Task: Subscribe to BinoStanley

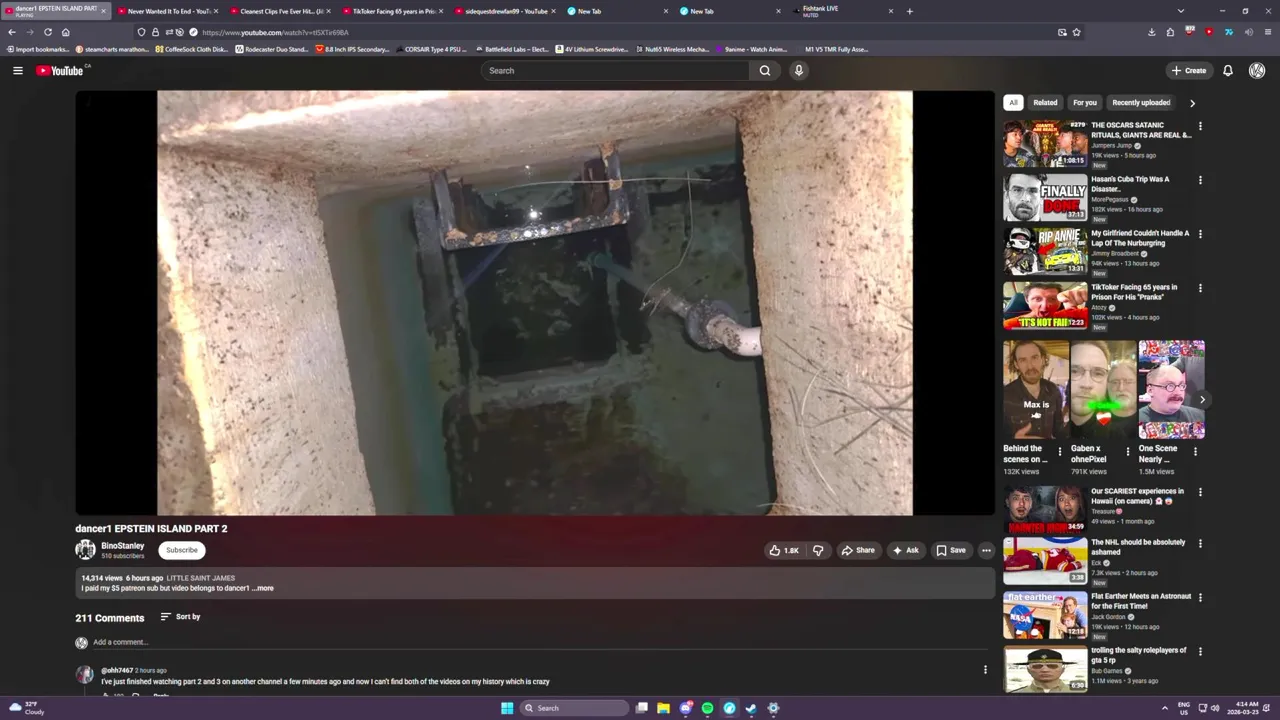Action: tap(182, 550)
